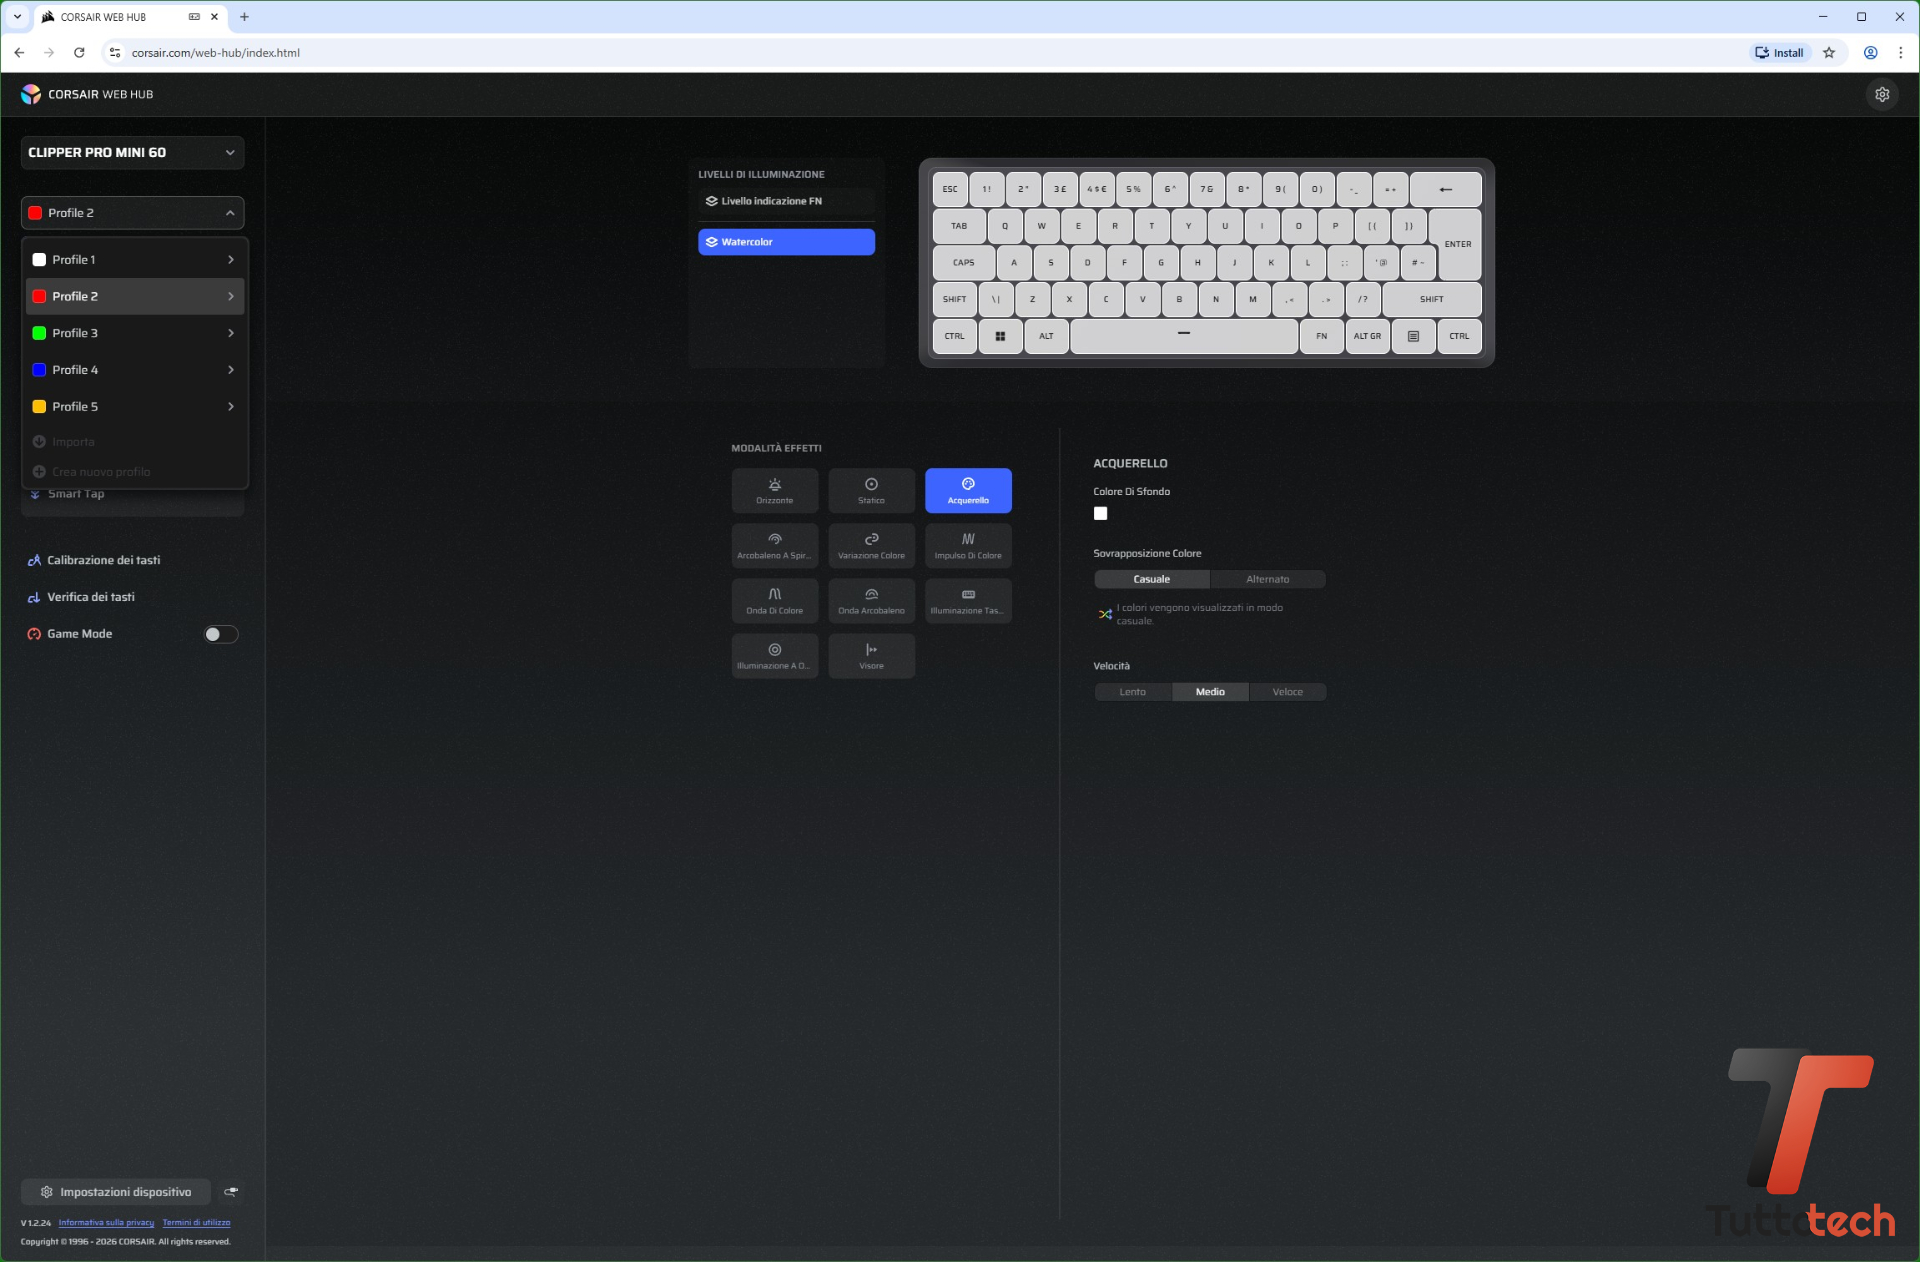Reload the Corsair Web Hub page
Viewport: 1920px width, 1262px height.
(x=79, y=53)
